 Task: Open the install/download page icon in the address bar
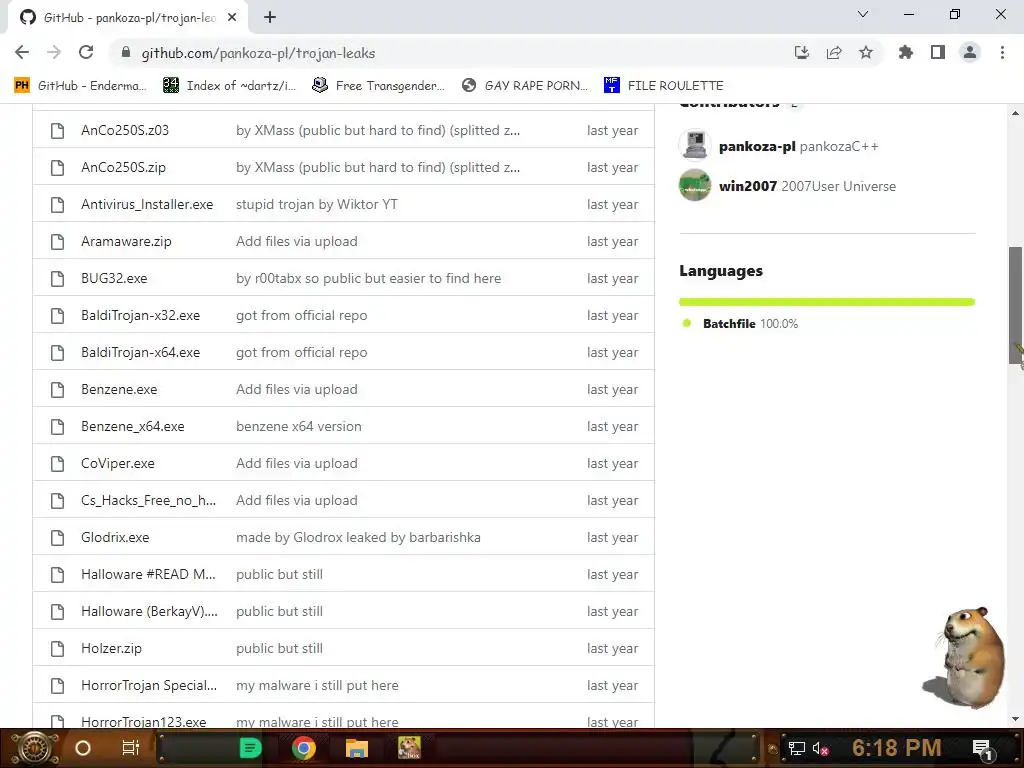click(x=801, y=52)
